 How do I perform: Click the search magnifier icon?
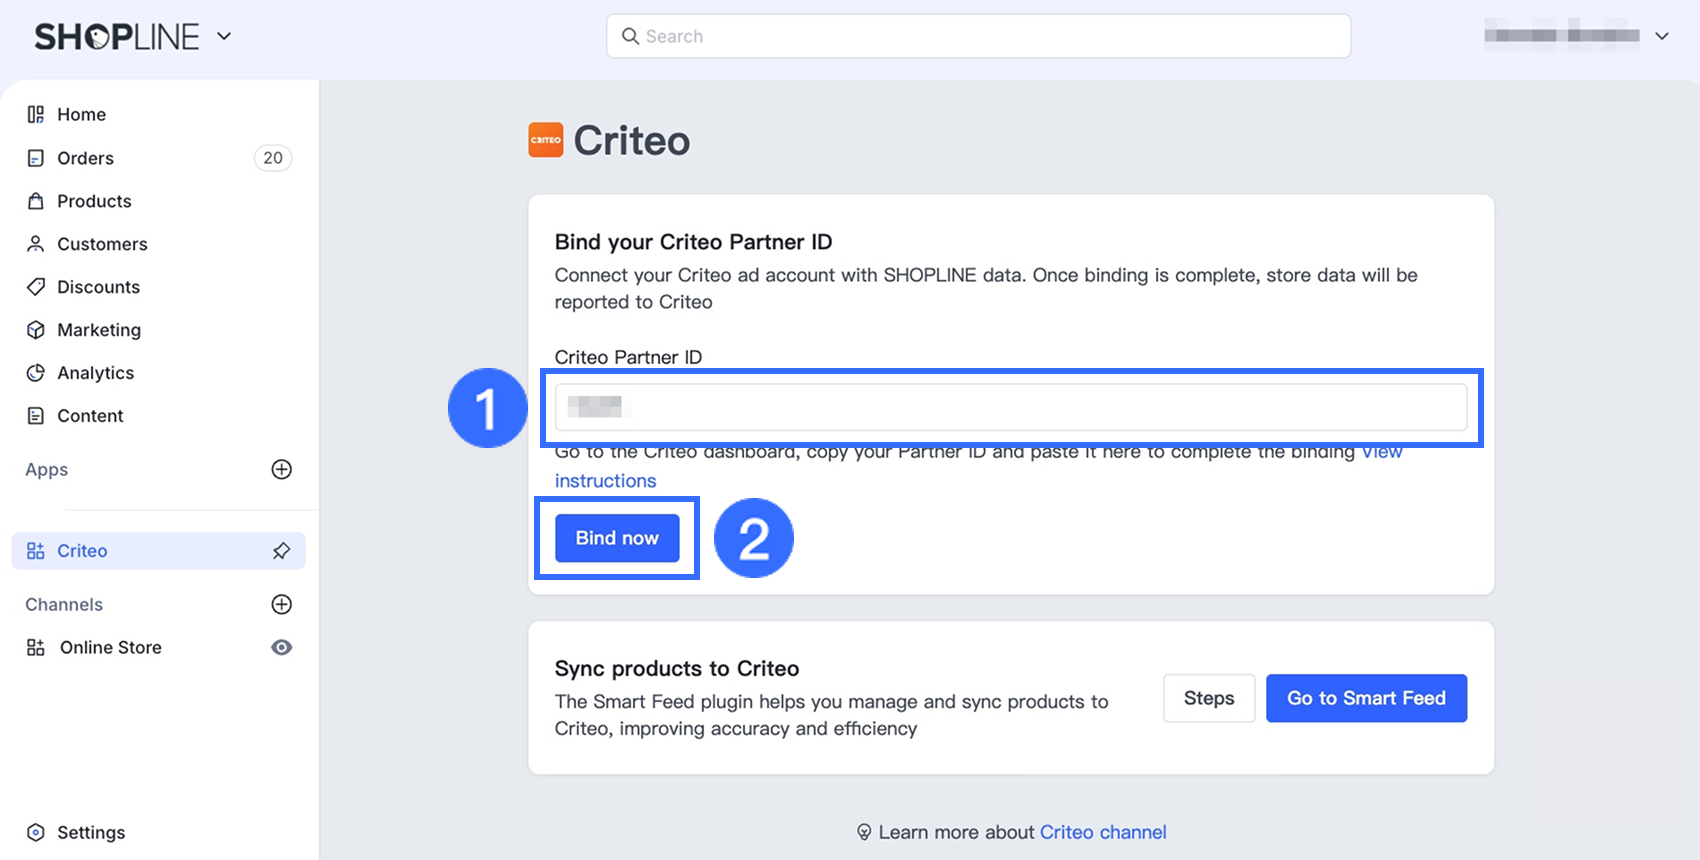pos(630,37)
